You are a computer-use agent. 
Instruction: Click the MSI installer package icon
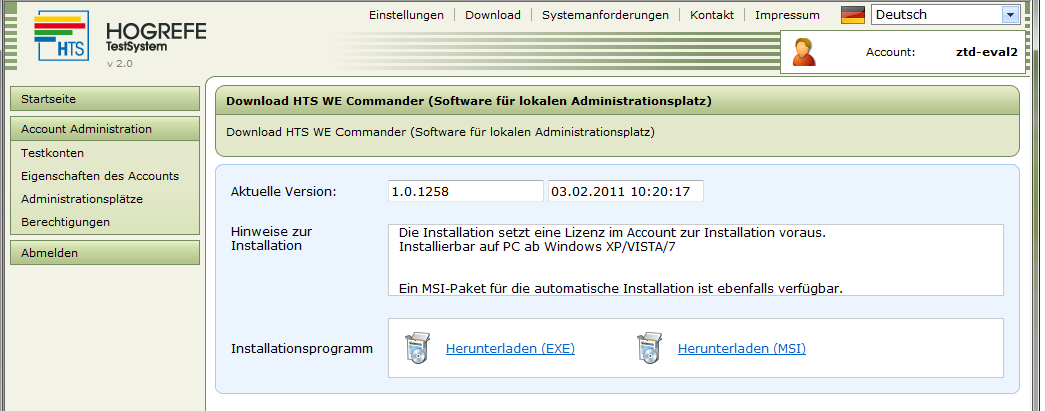pyautogui.click(x=649, y=349)
